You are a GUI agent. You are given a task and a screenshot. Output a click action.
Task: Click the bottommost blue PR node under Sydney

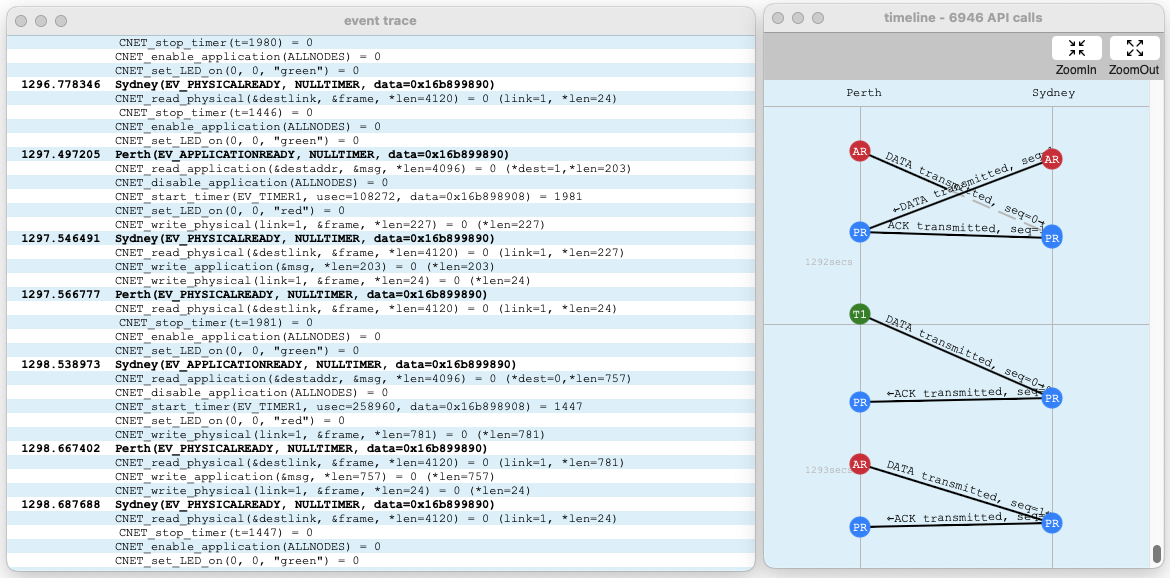pyautogui.click(x=1051, y=522)
